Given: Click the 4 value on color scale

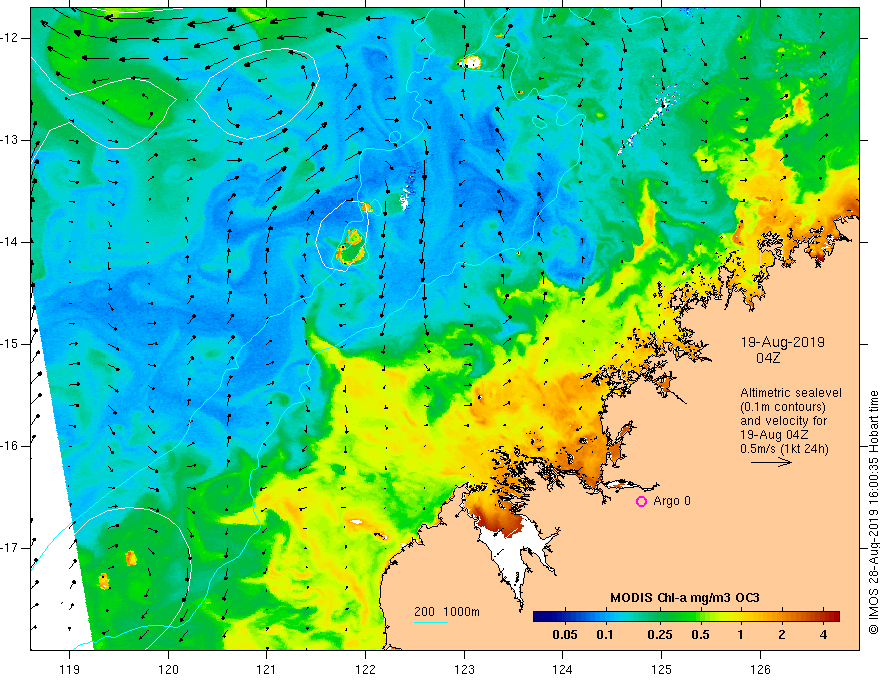Looking at the screenshot, I should tap(823, 635).
